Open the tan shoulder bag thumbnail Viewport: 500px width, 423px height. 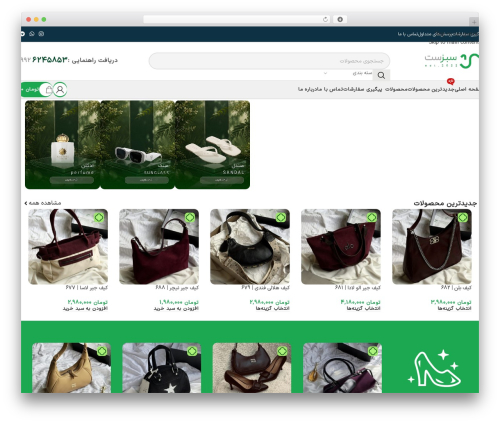tap(71, 368)
